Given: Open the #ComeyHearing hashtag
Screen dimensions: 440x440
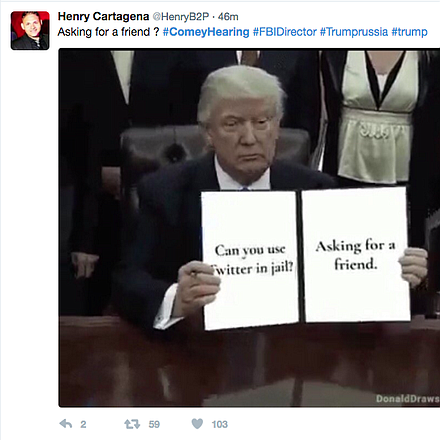Looking at the screenshot, I should [x=206, y=32].
